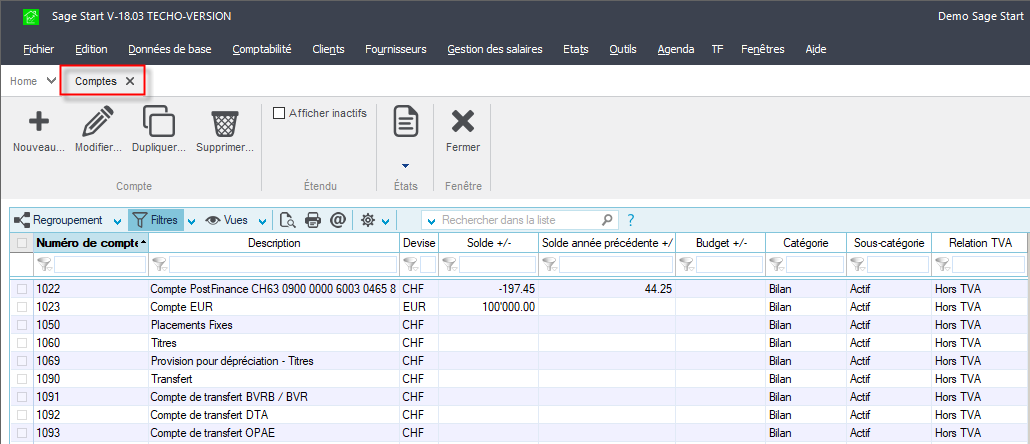Enable the Afficher inactifs checkbox
The height and width of the screenshot is (444, 1030).
coord(279,113)
